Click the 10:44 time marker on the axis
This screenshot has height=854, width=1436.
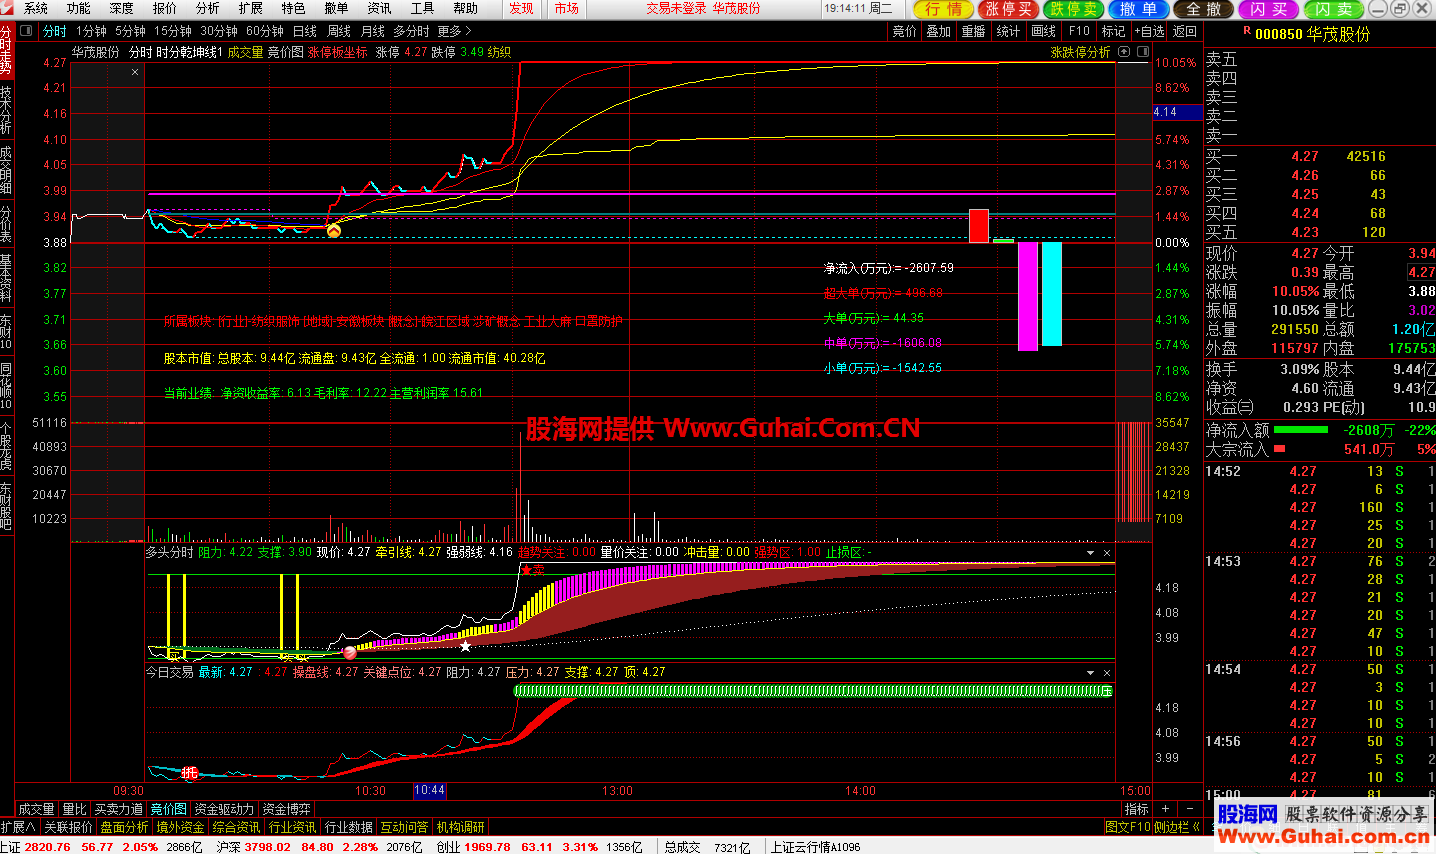[429, 791]
